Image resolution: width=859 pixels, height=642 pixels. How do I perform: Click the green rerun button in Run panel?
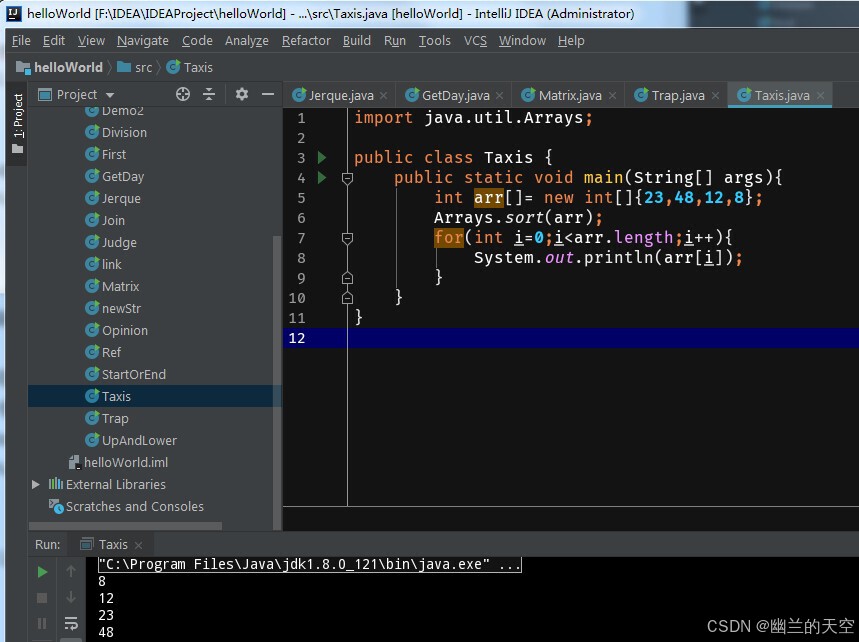coord(42,572)
